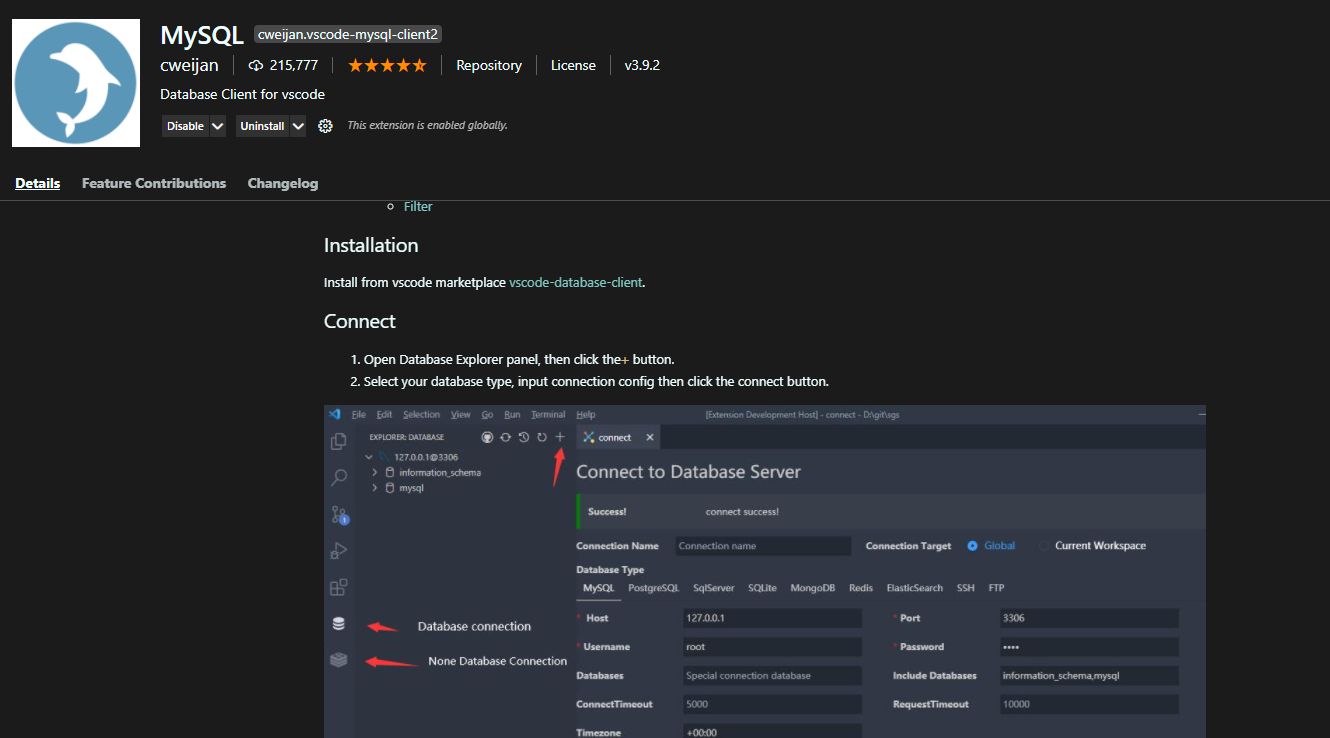This screenshot has width=1330, height=738.
Task: Click the VS Code logo in embedded screenshot
Action: pyautogui.click(x=335, y=414)
